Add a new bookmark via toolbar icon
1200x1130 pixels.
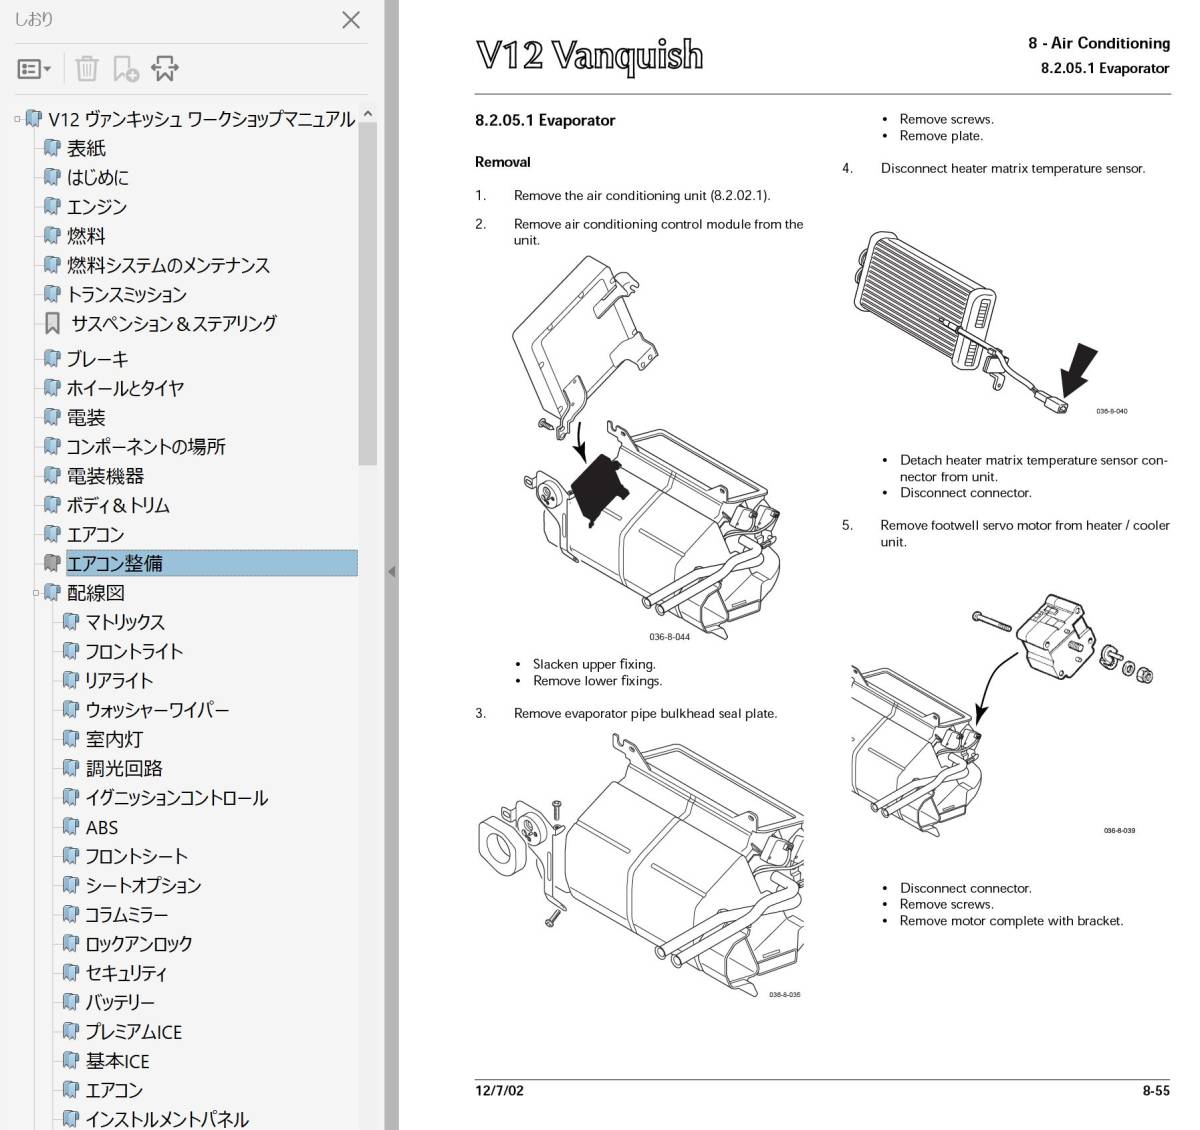(x=126, y=69)
